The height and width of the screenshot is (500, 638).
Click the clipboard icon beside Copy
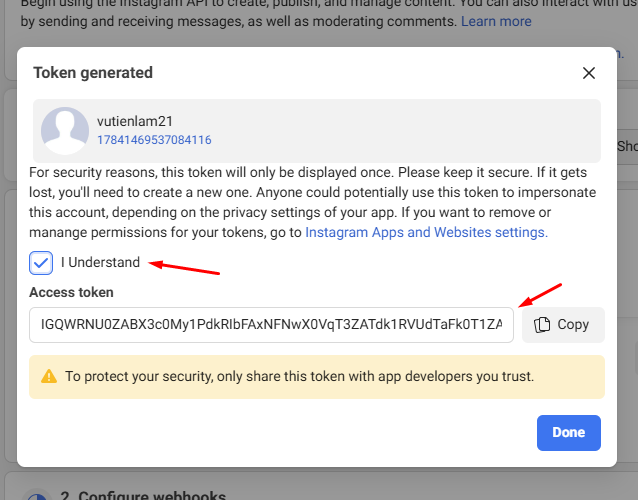point(543,325)
